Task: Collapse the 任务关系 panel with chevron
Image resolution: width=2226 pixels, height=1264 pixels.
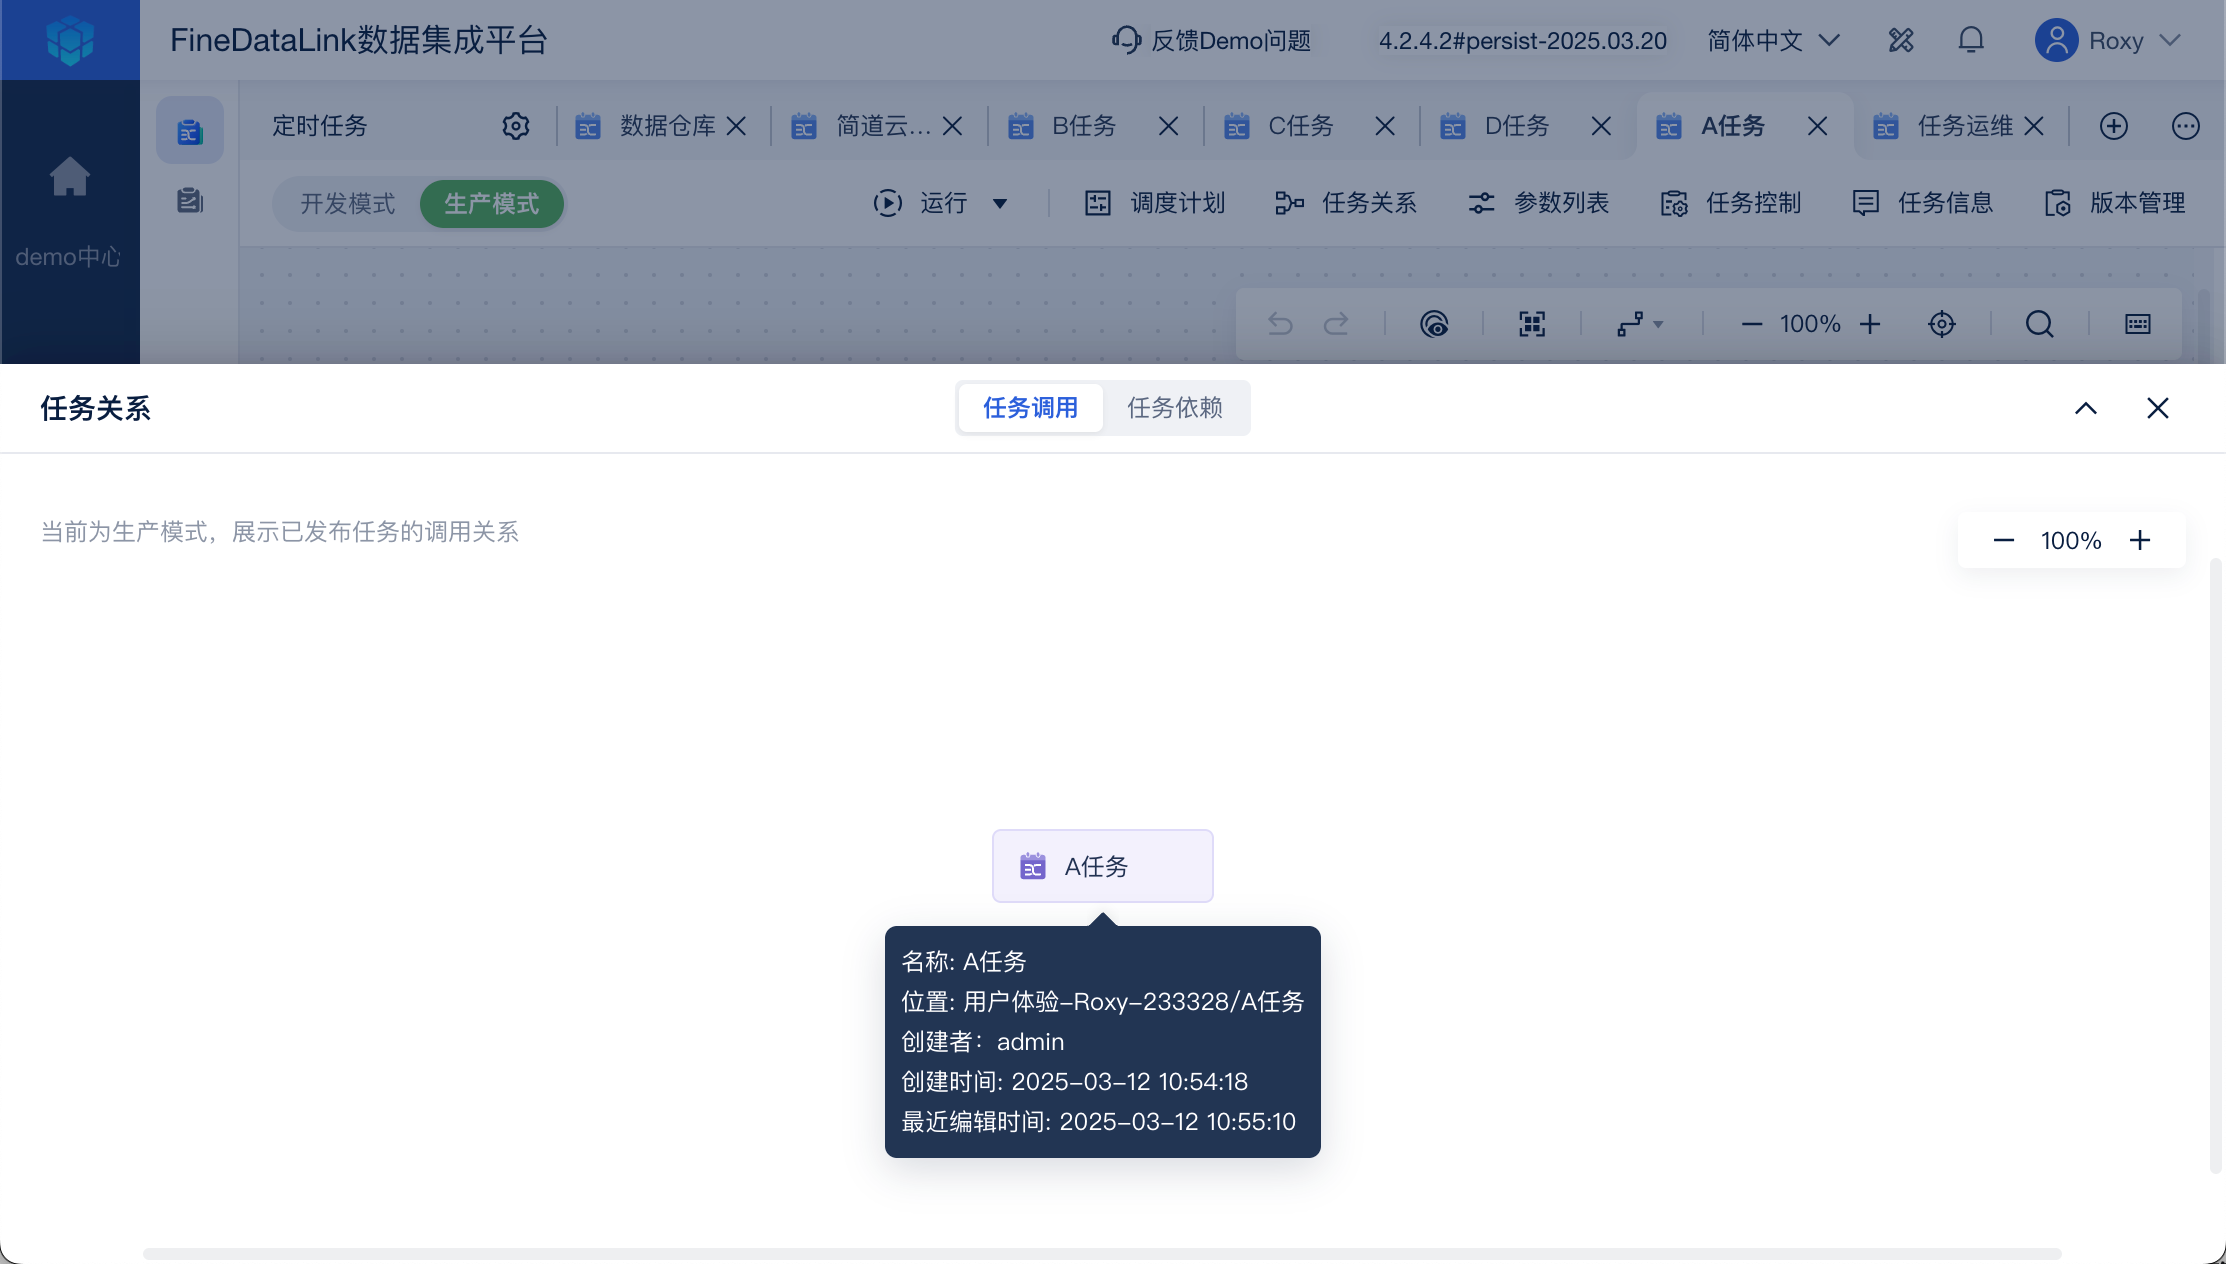Action: [2086, 408]
